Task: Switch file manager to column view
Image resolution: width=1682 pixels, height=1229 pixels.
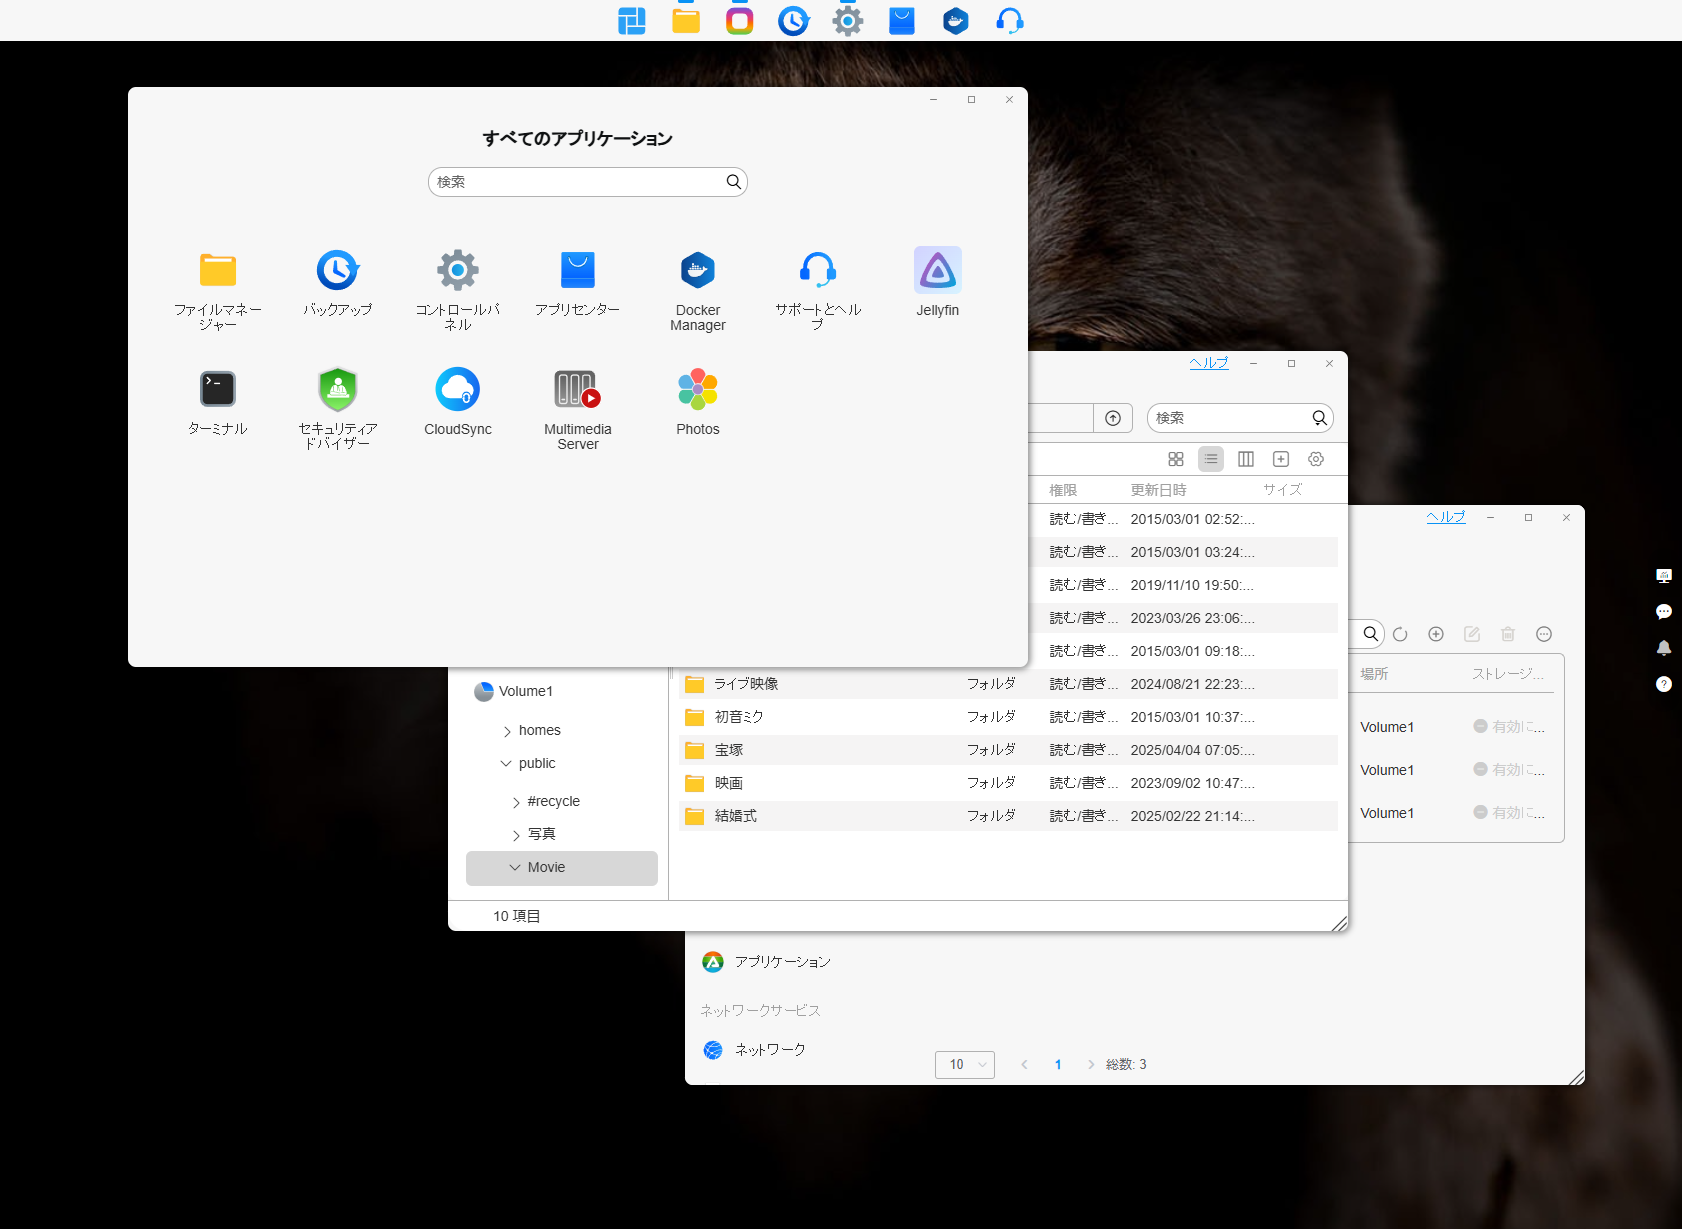Action: pos(1246,459)
